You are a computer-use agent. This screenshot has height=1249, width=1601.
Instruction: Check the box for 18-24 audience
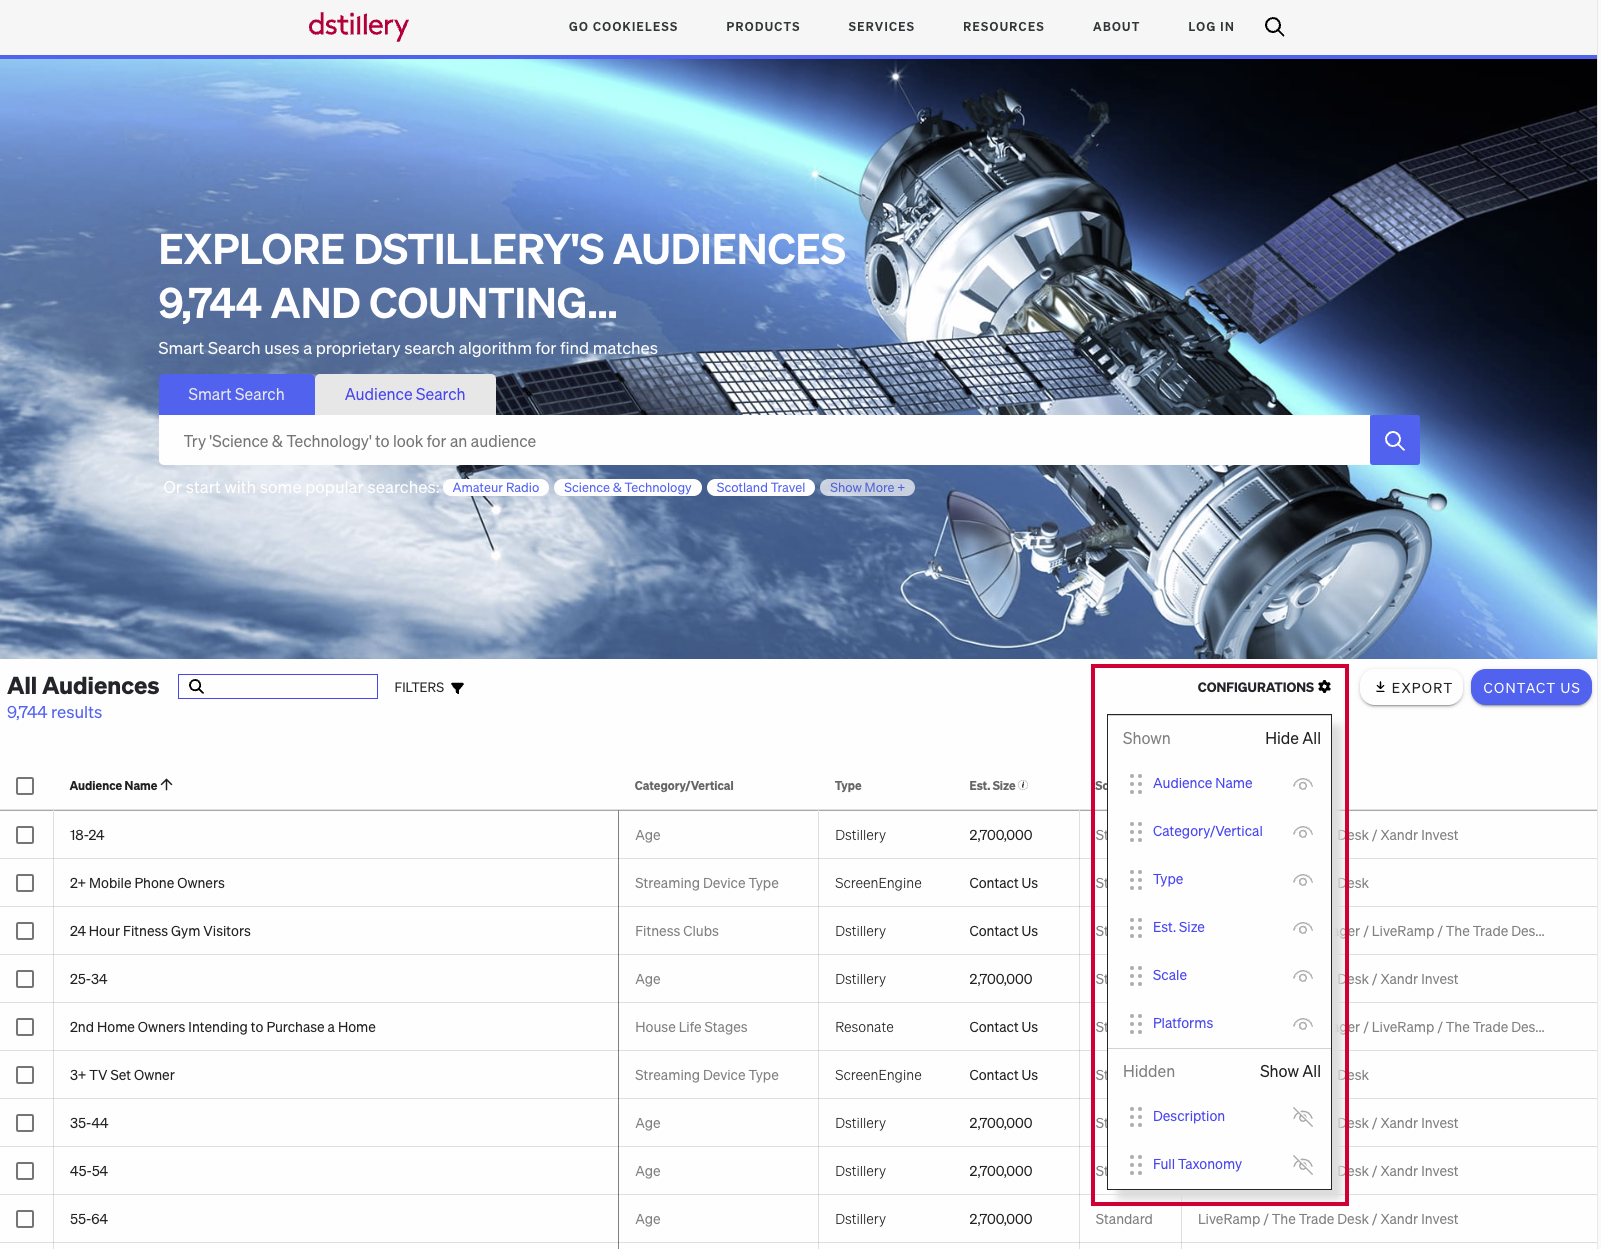[x=25, y=835]
